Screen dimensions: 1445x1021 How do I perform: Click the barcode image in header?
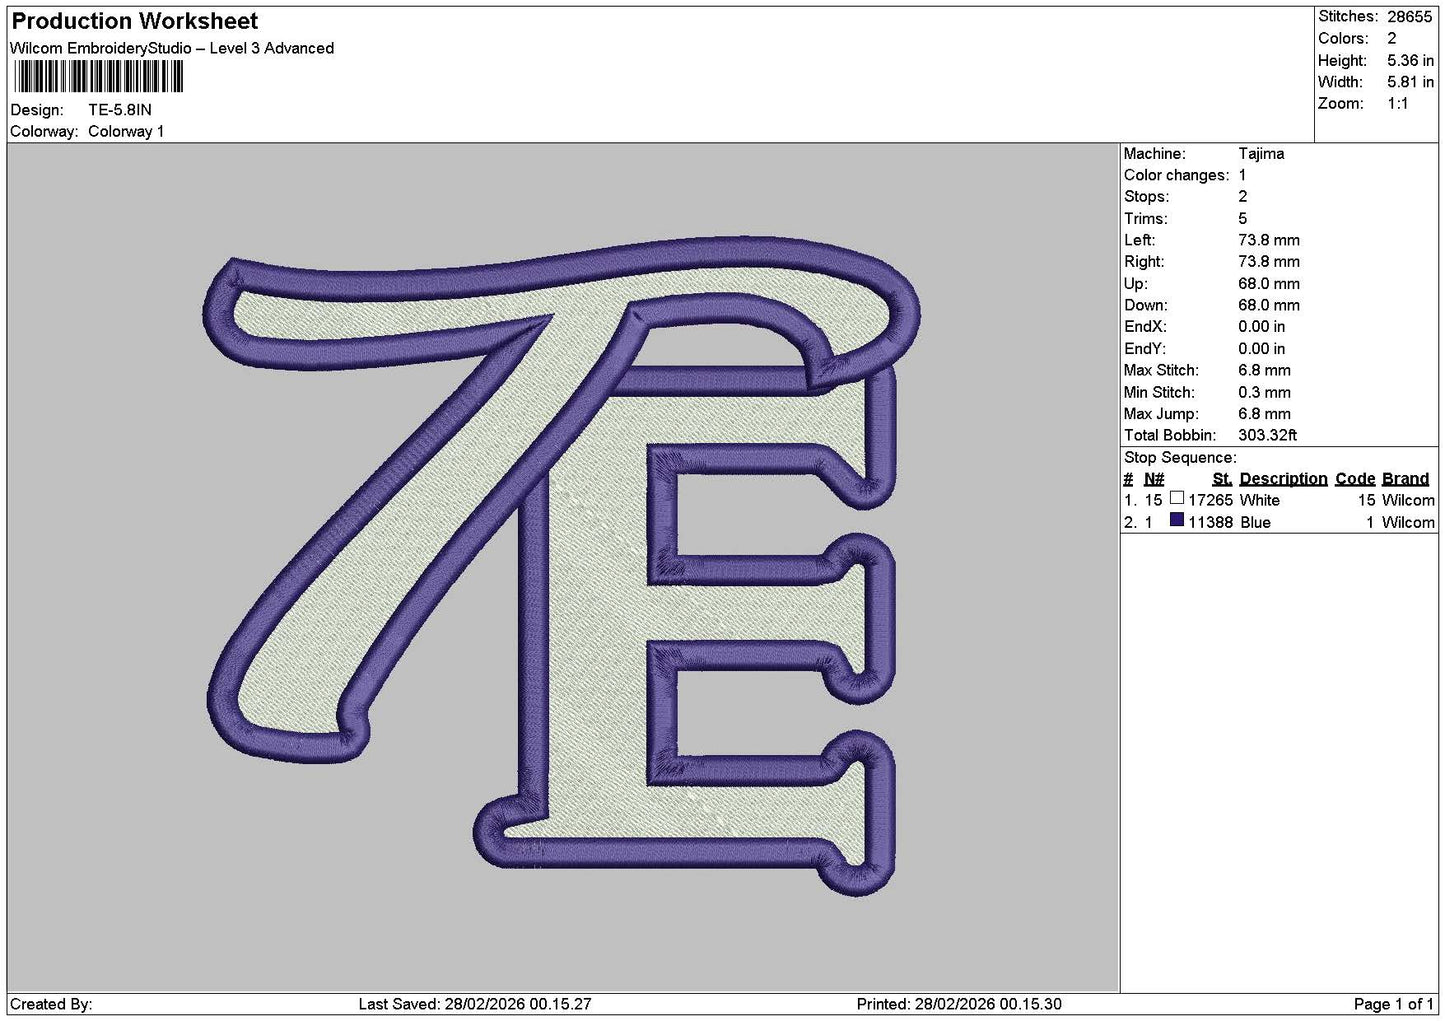click(x=98, y=77)
